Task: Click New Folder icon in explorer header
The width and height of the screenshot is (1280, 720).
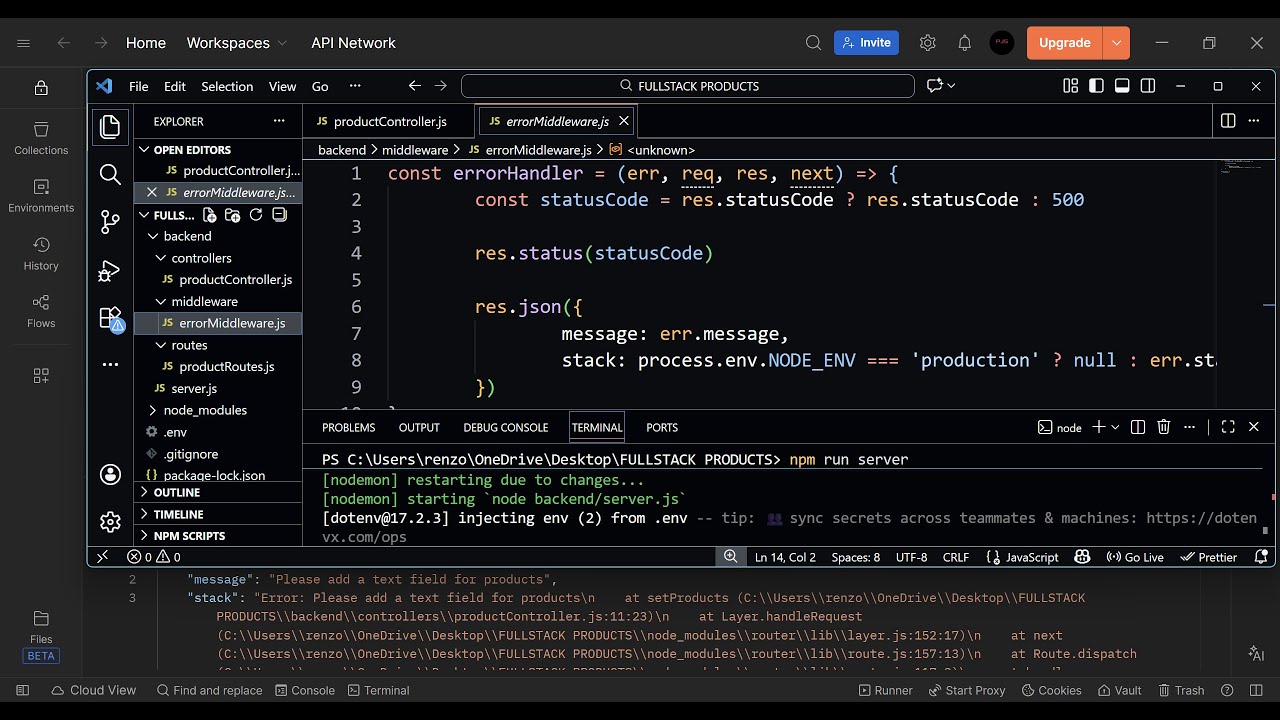Action: [x=232, y=215]
